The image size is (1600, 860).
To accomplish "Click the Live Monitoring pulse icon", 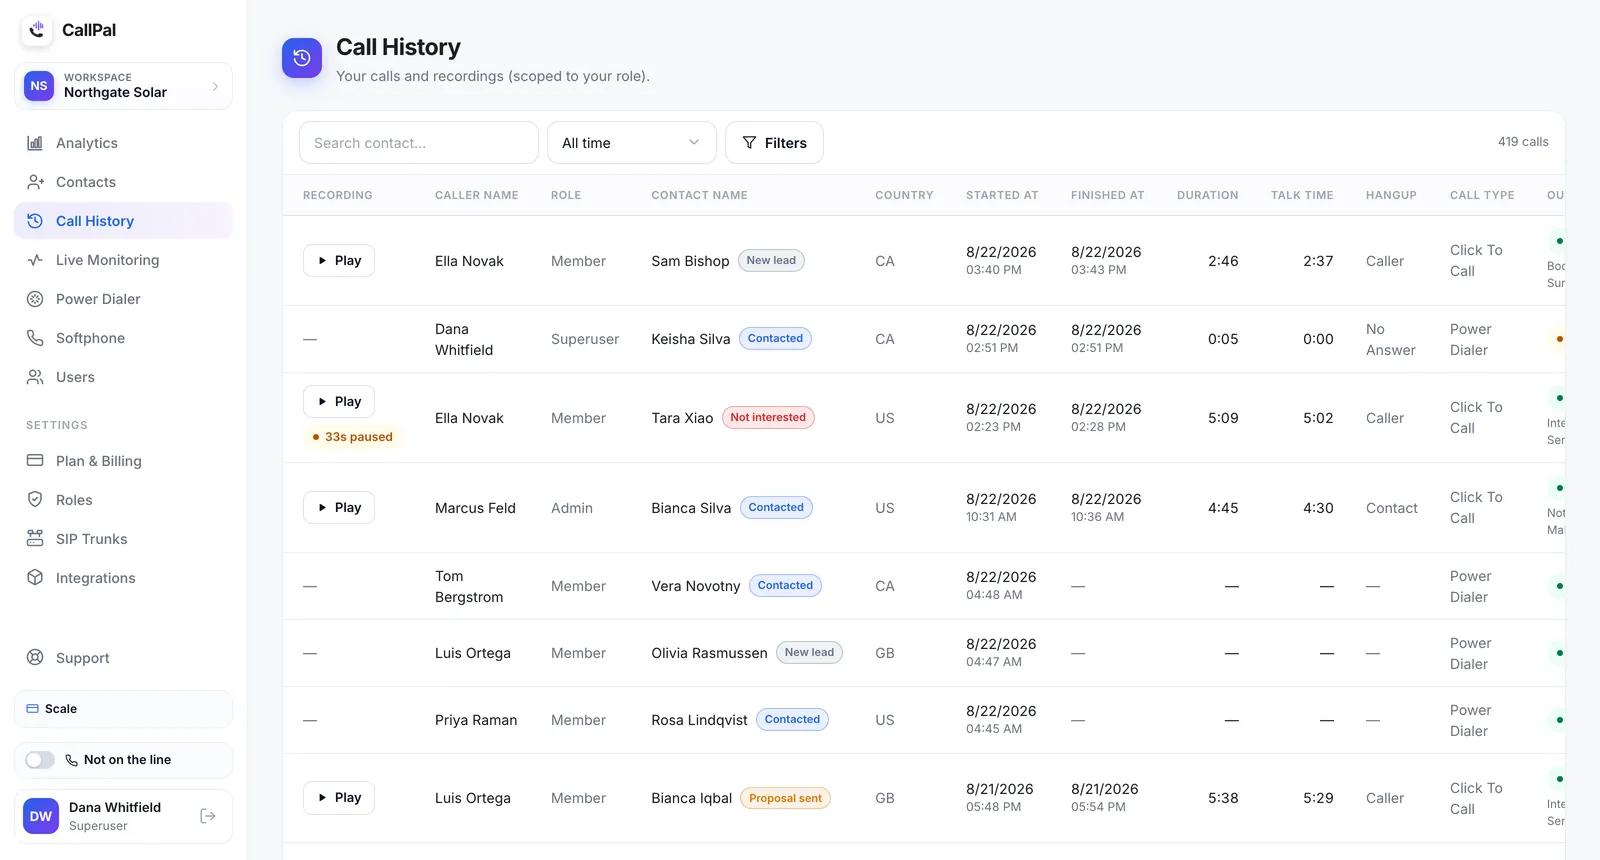I will click(x=35, y=260).
